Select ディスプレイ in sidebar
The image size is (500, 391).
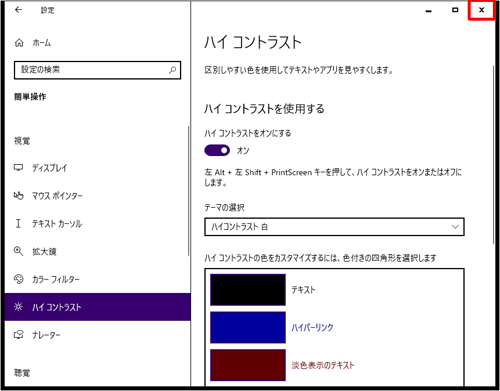pyautogui.click(x=97, y=168)
